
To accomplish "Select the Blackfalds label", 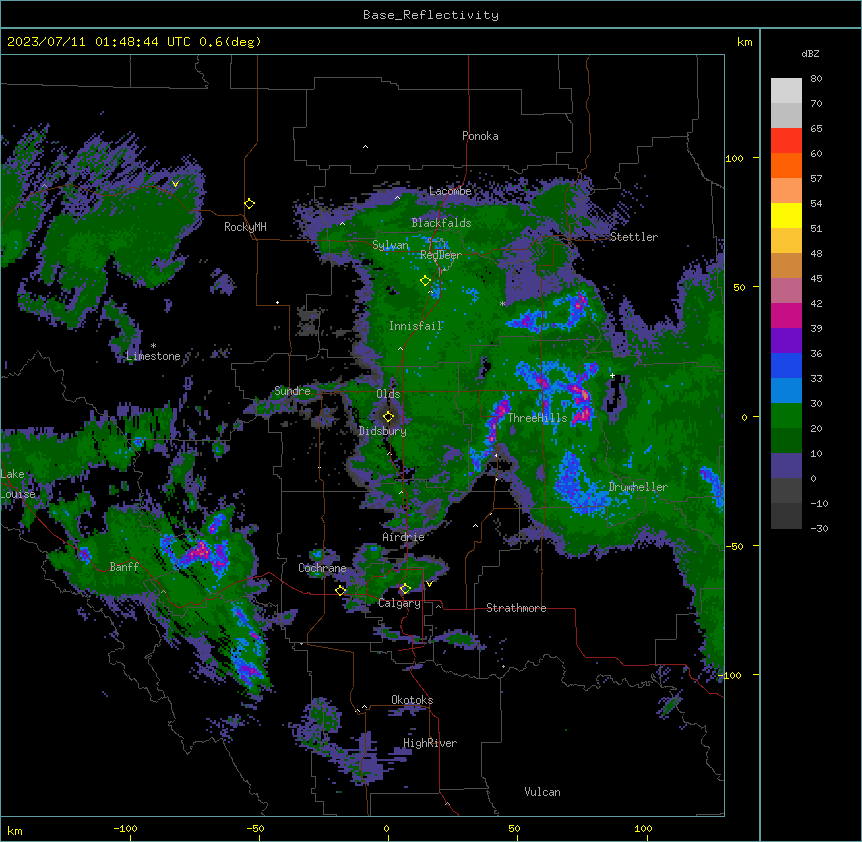I will click(441, 223).
